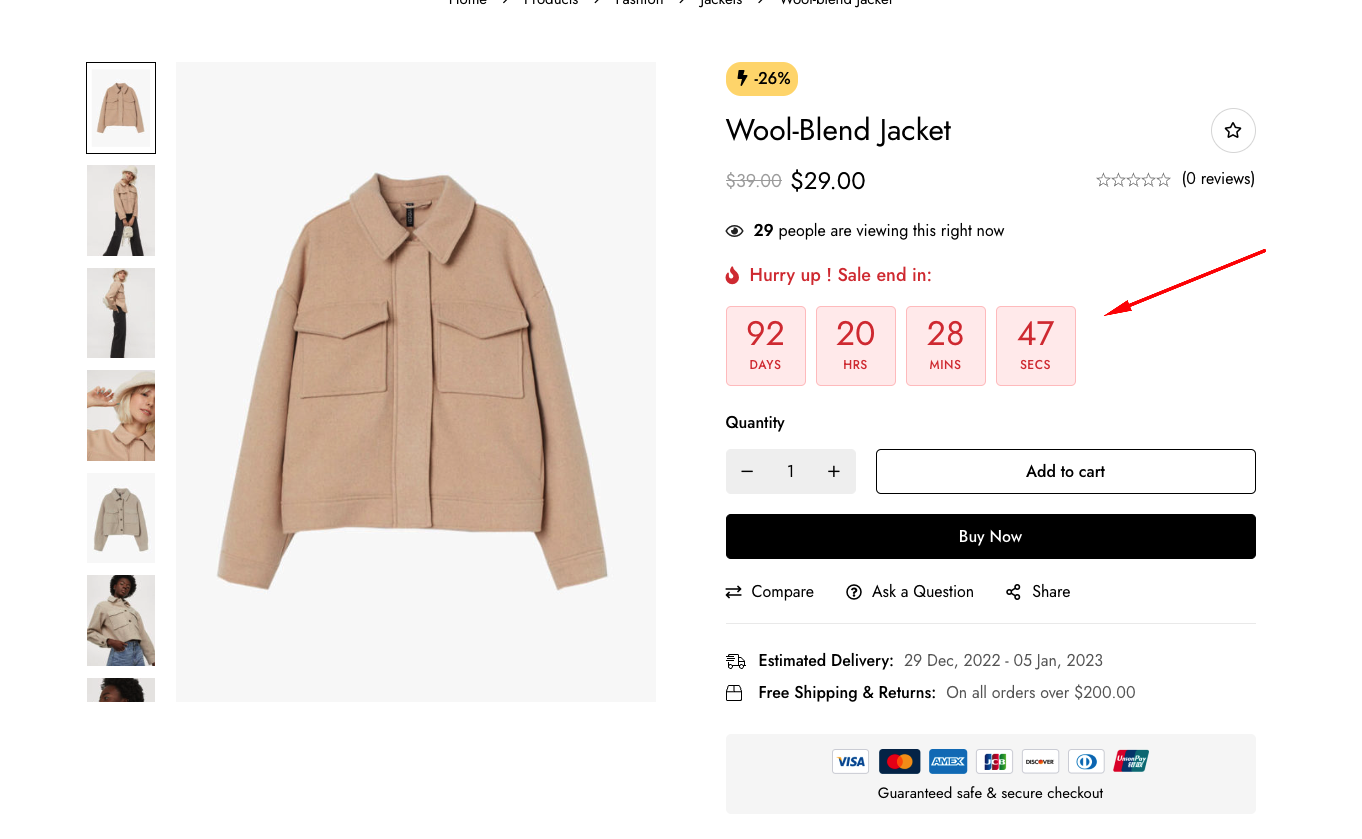The width and height of the screenshot is (1362, 839).
Task: Click the main jacket product image
Action: click(x=416, y=382)
